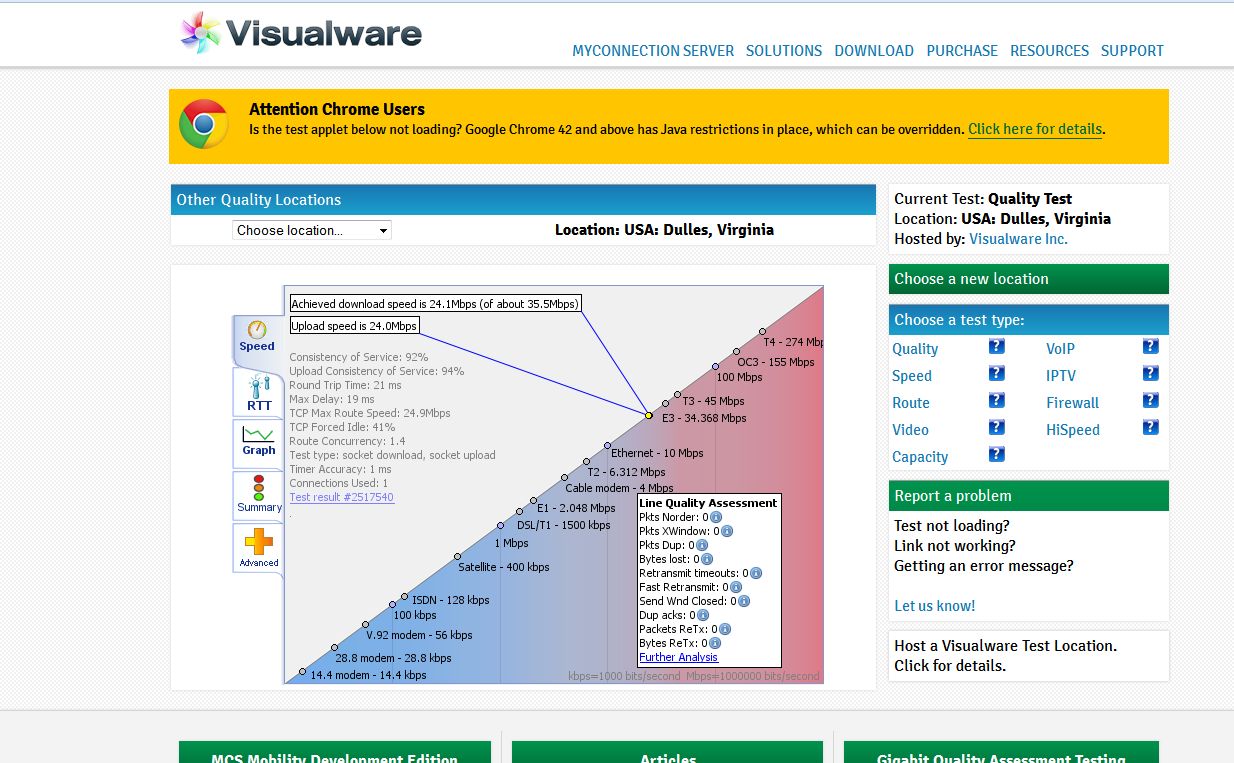Click the Round Trip Time: 21 ms text
The image size is (1234, 763).
pyautogui.click(x=345, y=385)
